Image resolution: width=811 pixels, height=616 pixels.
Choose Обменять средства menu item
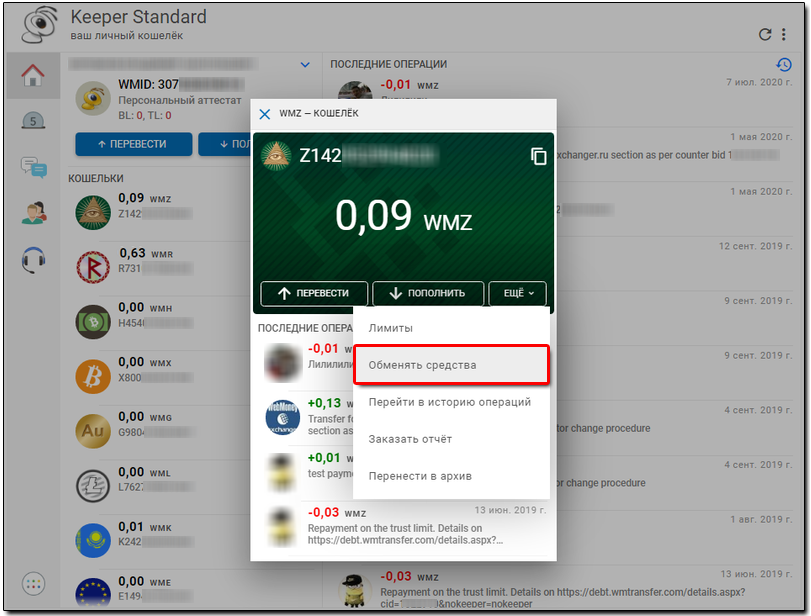451,365
